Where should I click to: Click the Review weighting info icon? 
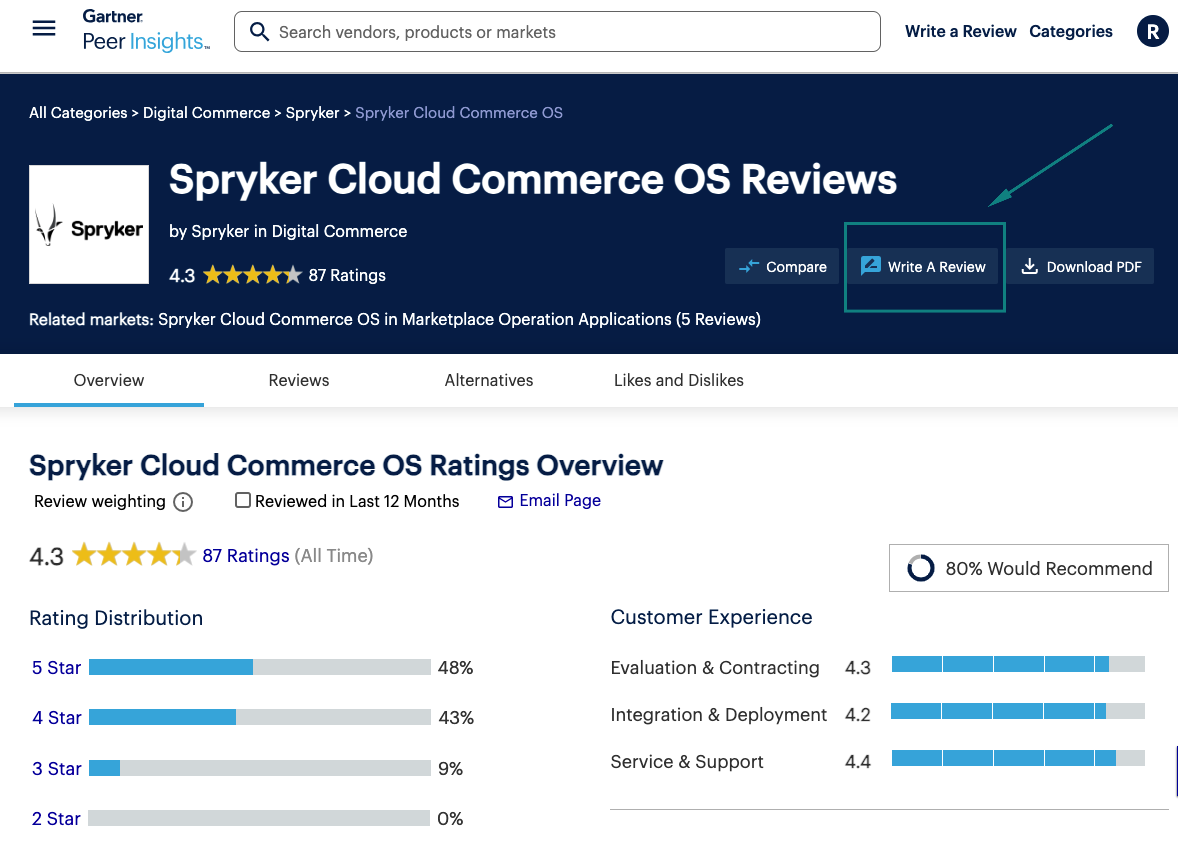click(x=183, y=502)
